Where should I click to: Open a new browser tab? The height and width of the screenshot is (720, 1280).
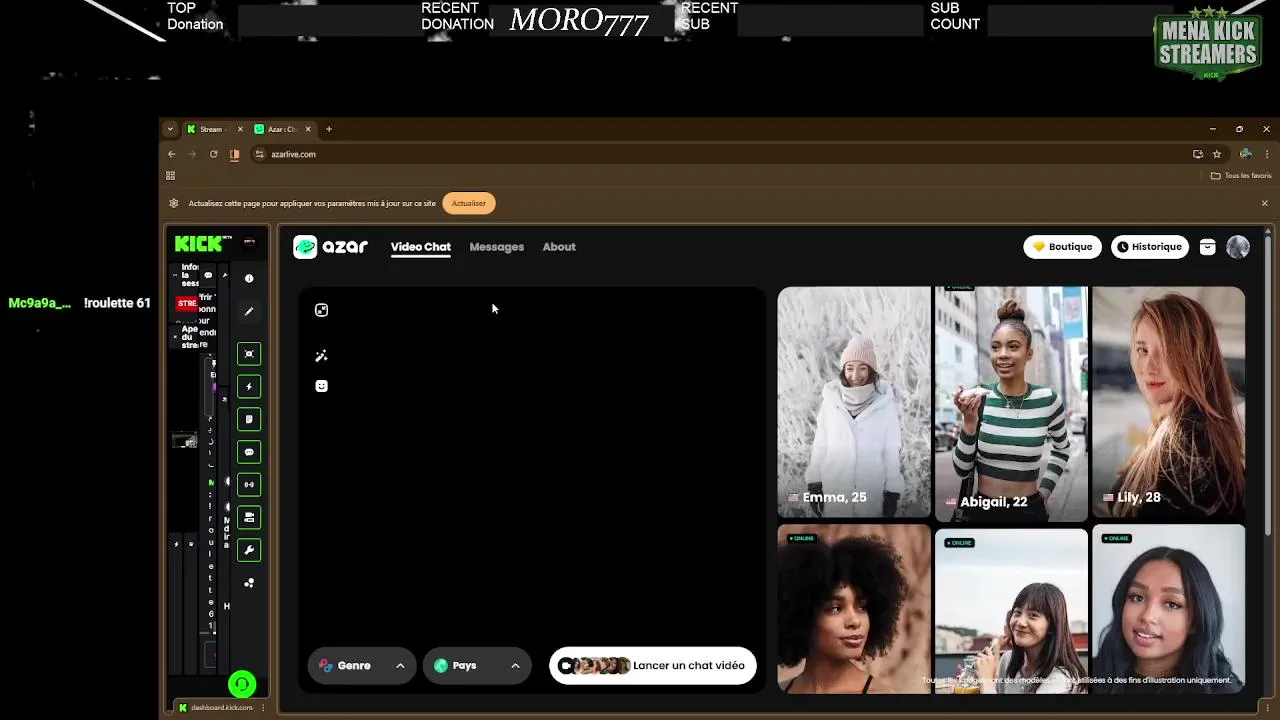(329, 129)
